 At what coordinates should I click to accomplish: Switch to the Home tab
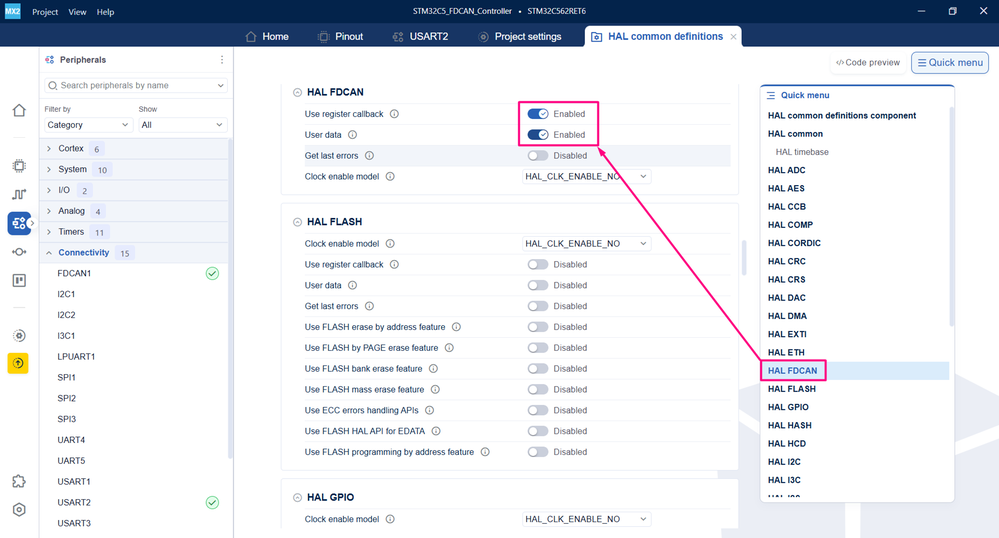coord(267,36)
